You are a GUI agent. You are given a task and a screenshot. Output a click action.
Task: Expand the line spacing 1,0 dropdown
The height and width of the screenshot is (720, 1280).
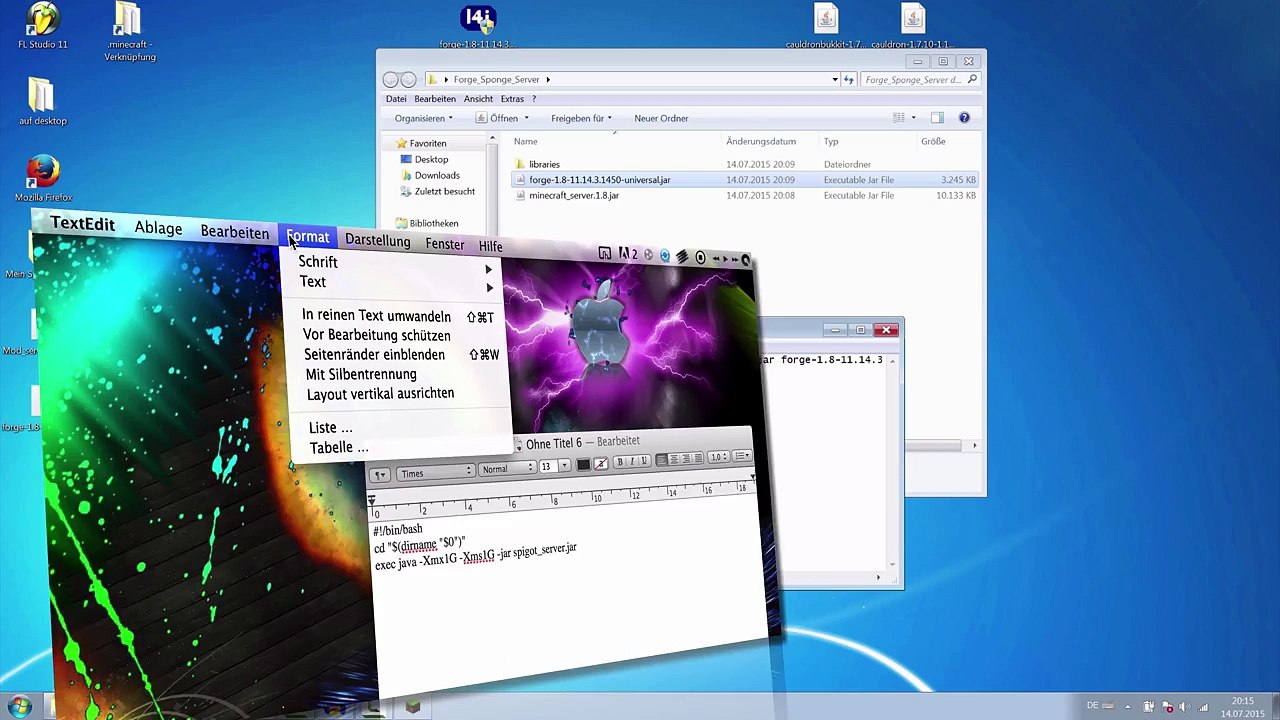pyautogui.click(x=718, y=458)
